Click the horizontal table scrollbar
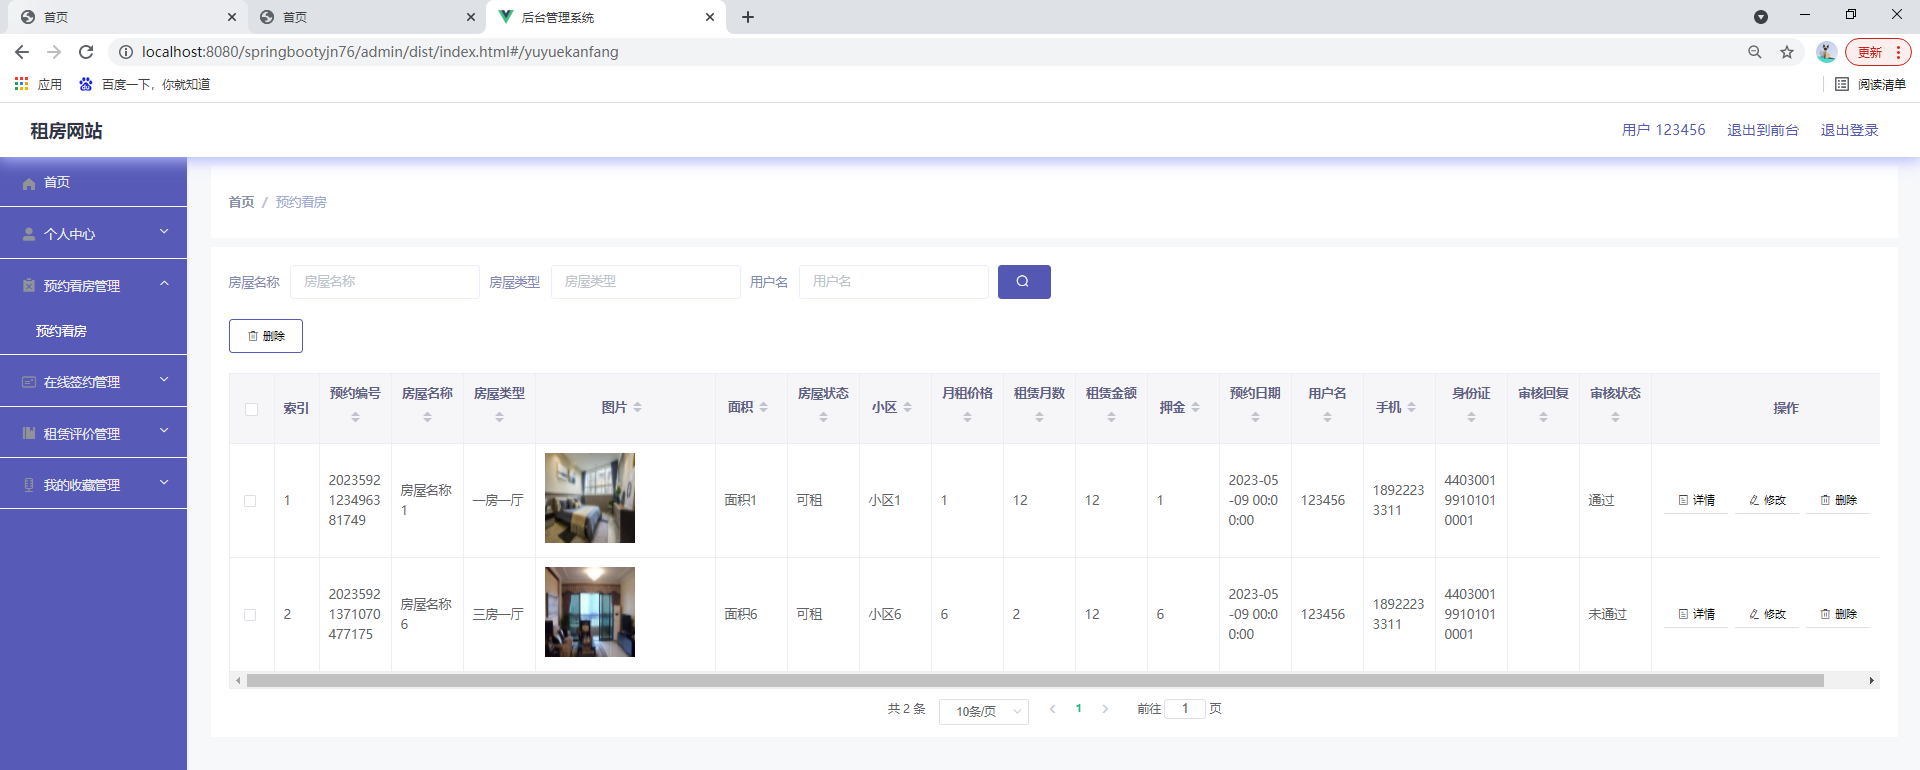The width and height of the screenshot is (1920, 770). [1035, 680]
